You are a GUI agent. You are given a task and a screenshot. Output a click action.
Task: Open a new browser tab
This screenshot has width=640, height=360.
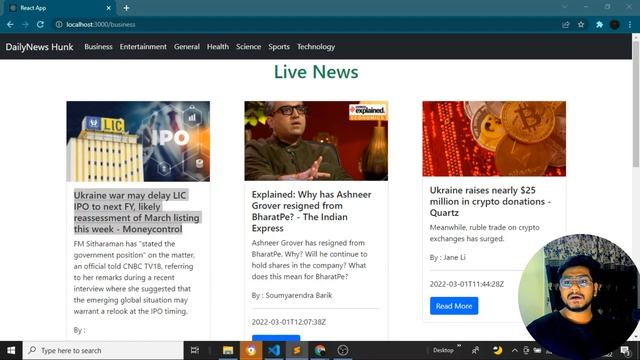126,8
